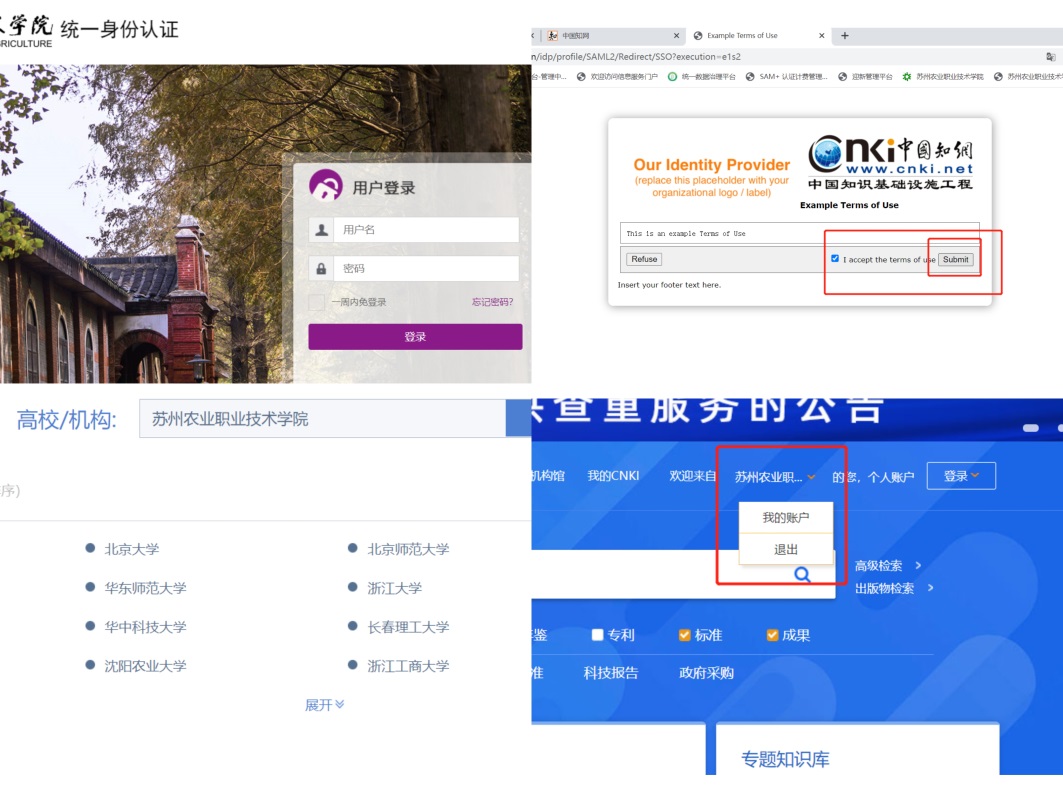The width and height of the screenshot is (1063, 797).
Task: Open the 忘记密码? link
Action: 492,302
